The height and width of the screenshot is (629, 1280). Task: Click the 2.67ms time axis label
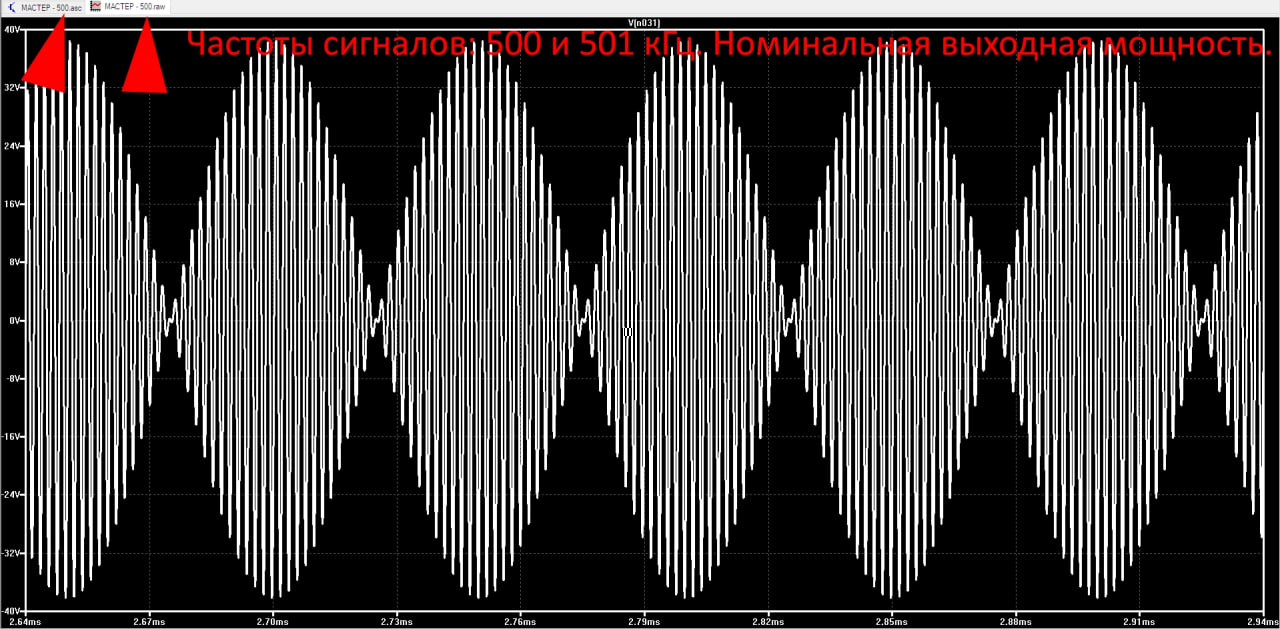149,622
